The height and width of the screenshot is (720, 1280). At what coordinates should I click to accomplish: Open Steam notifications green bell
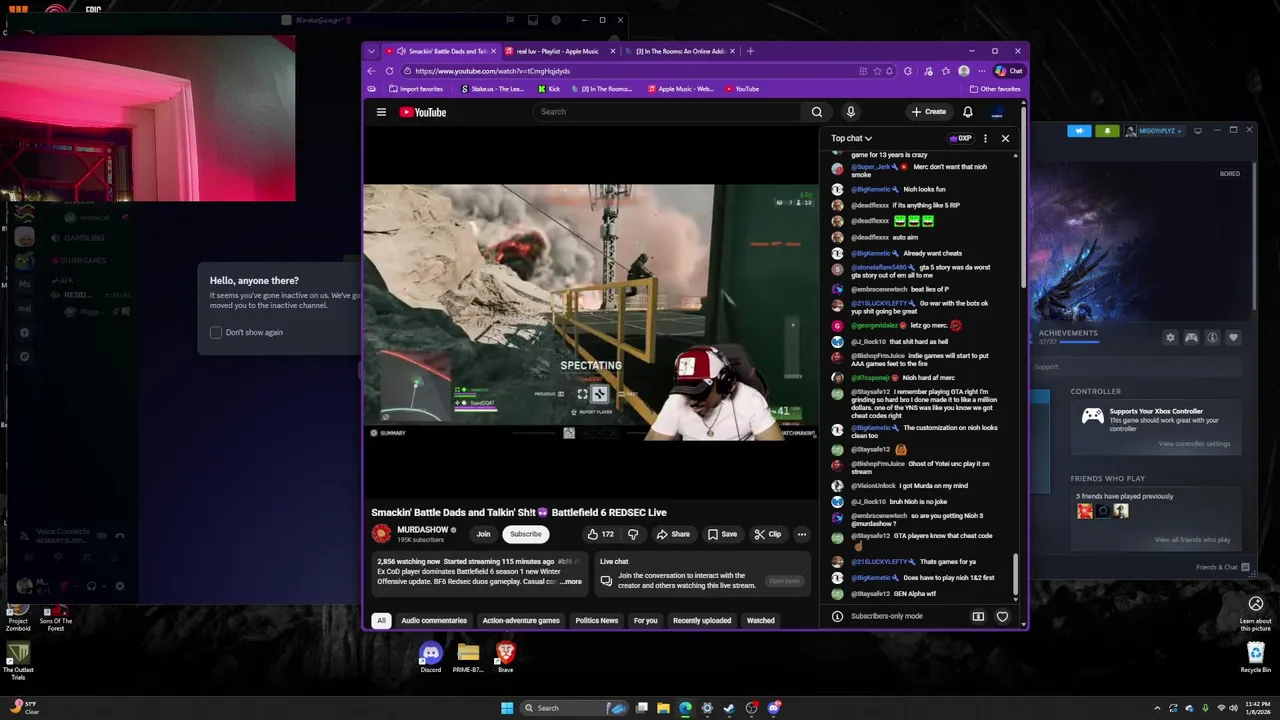point(1107,131)
